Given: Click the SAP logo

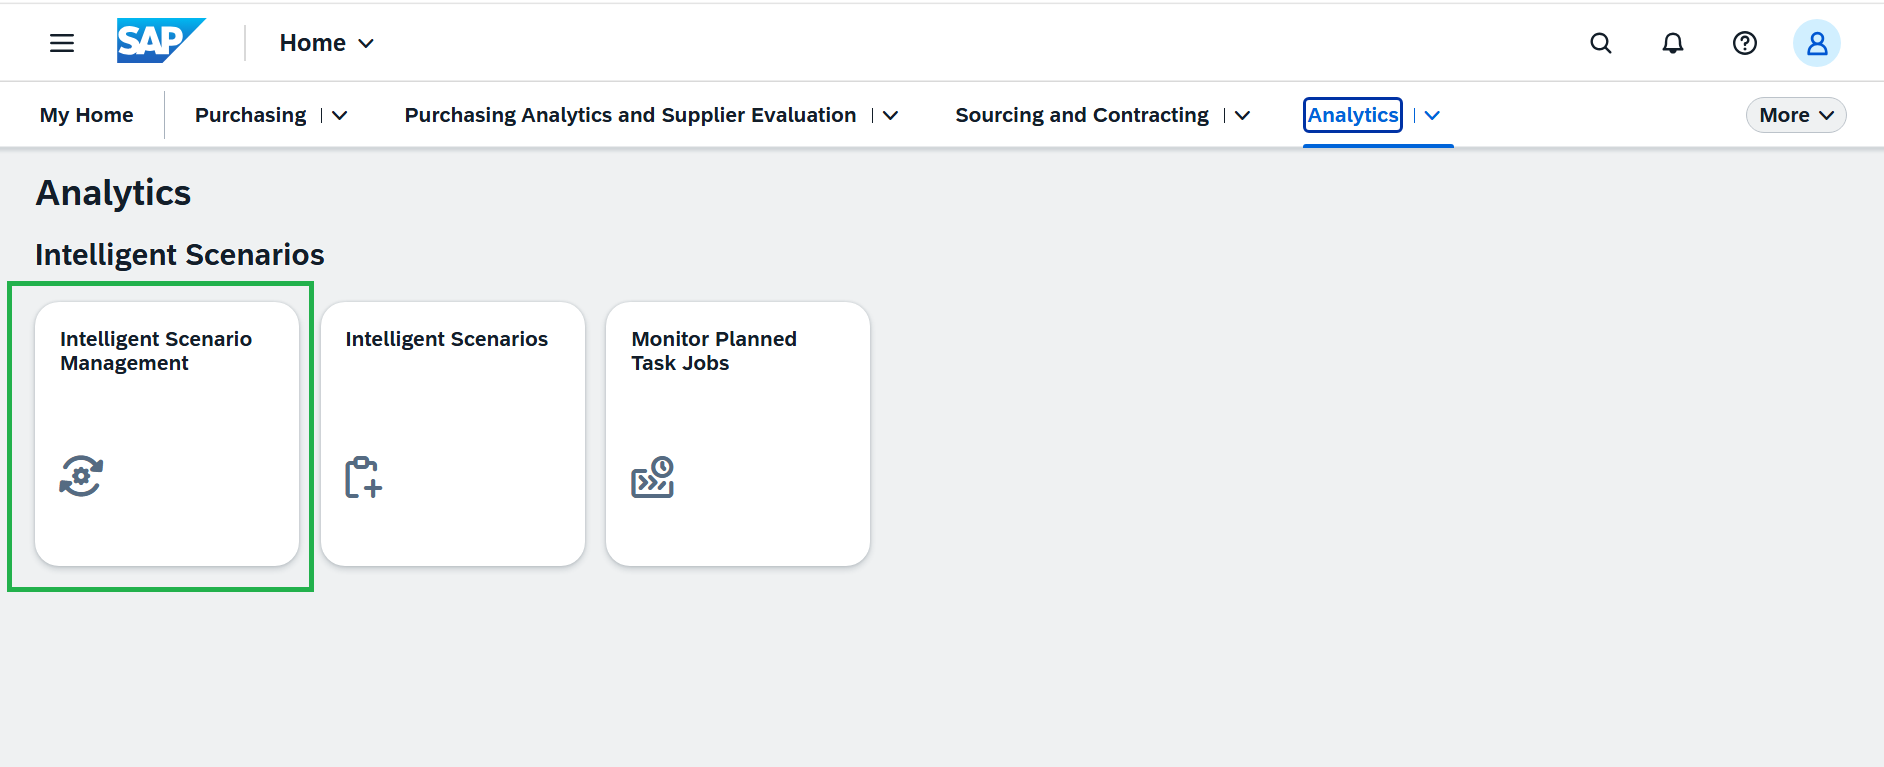Looking at the screenshot, I should coord(161,41).
